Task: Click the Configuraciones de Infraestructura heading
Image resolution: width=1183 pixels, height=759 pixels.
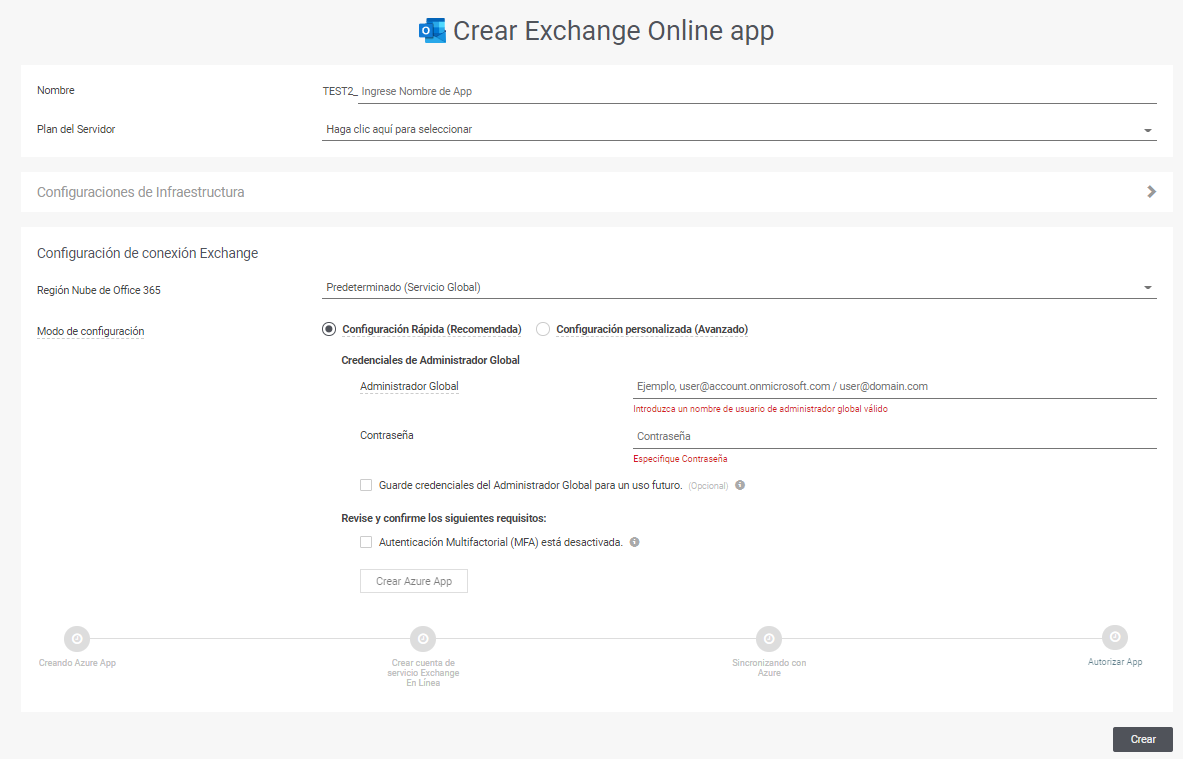Action: pyautogui.click(x=140, y=192)
